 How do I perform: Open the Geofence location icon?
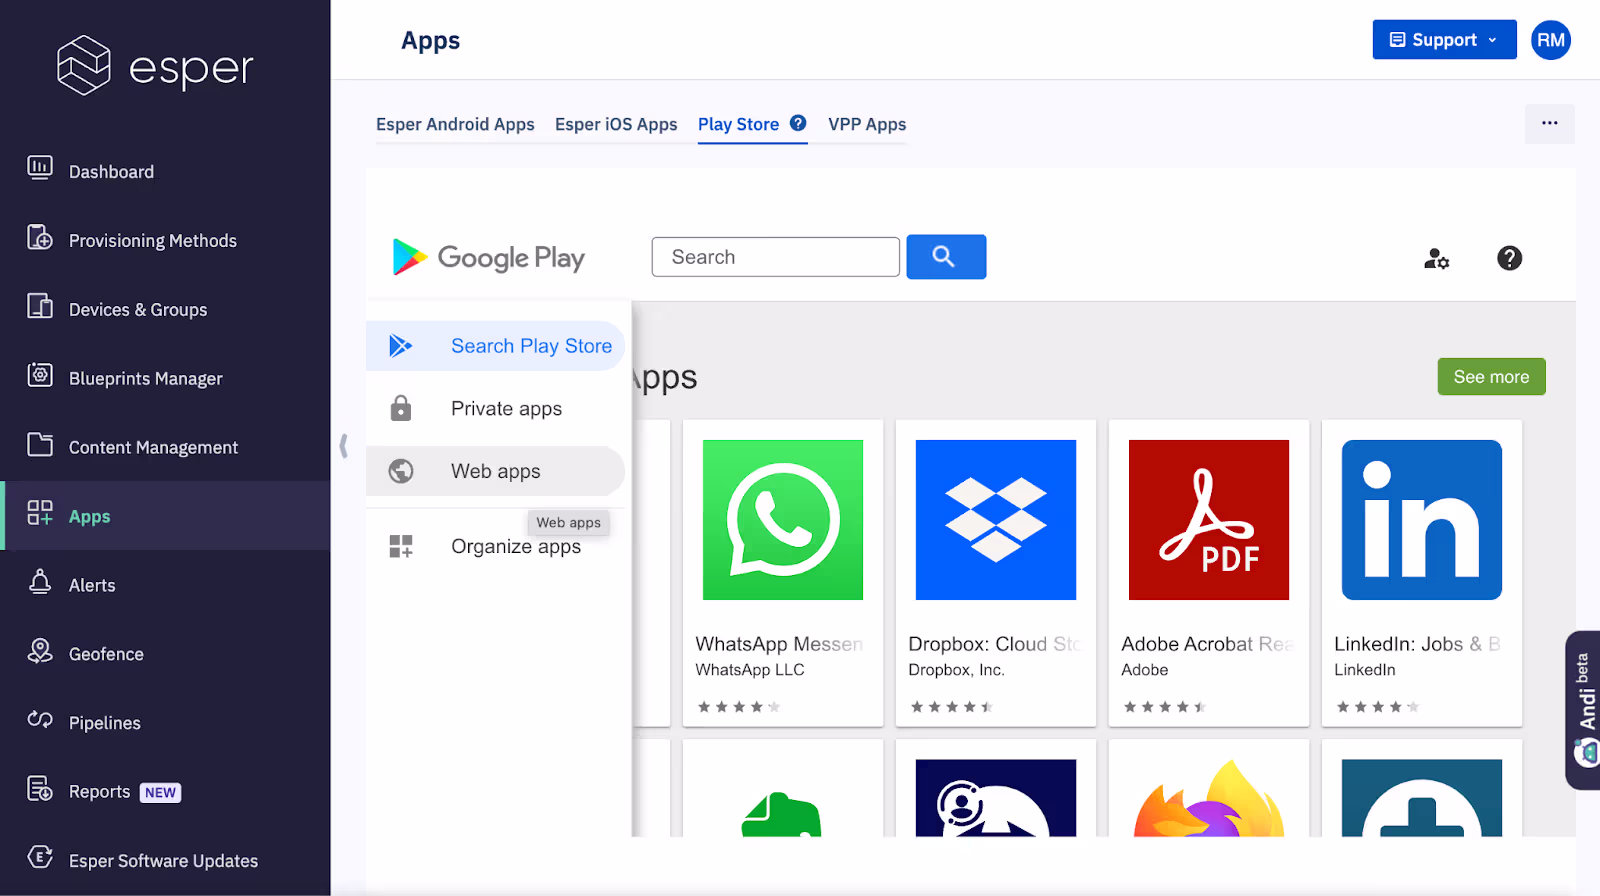coord(40,651)
